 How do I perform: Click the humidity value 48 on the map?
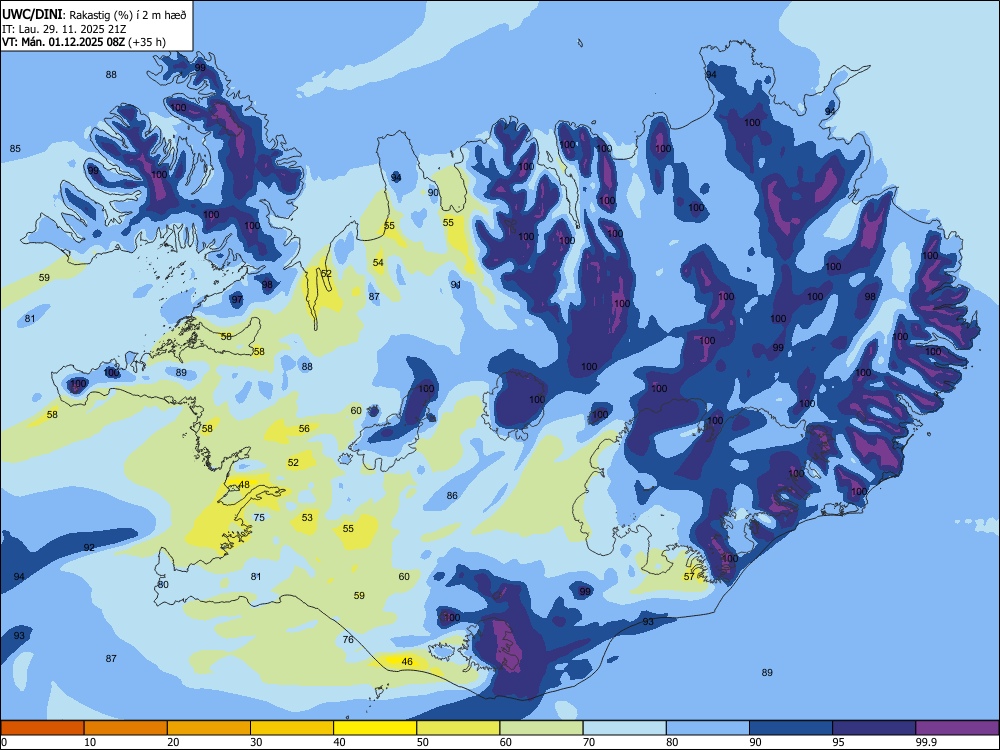click(244, 485)
